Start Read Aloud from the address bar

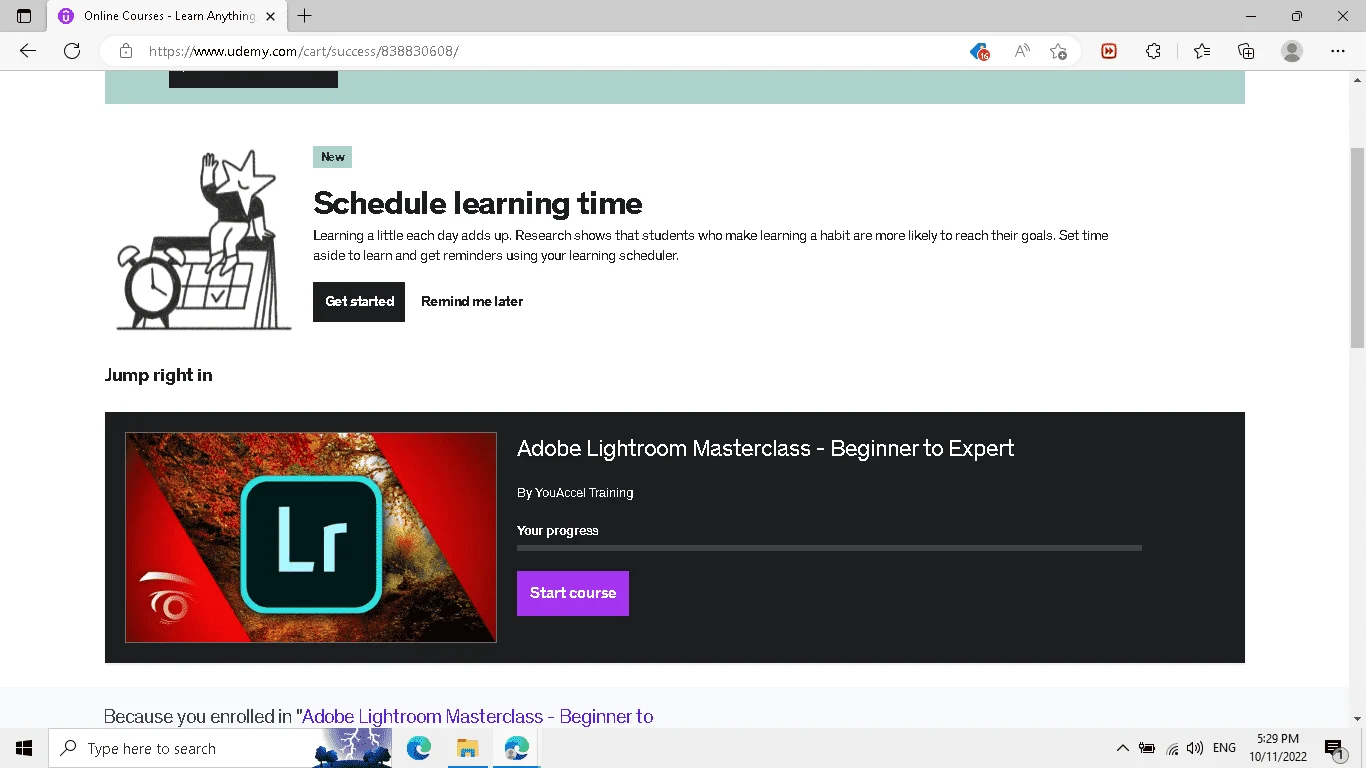[1022, 51]
